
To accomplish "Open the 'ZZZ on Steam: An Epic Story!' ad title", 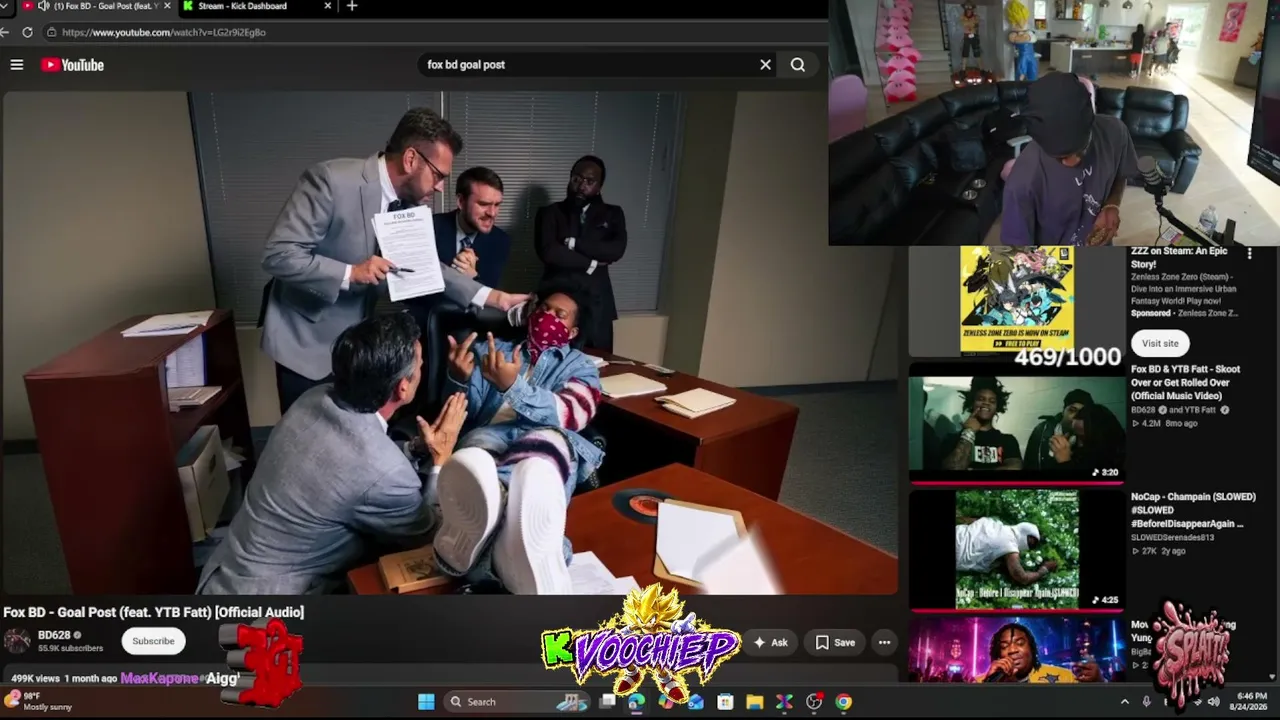I will tap(1179, 258).
